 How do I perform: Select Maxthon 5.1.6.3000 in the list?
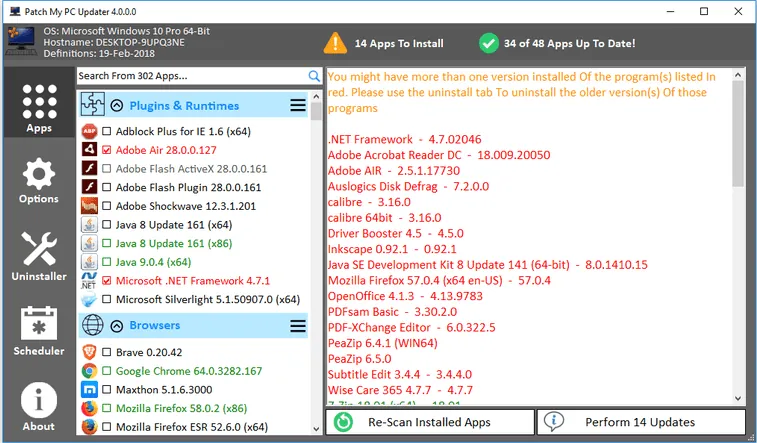(x=164, y=389)
